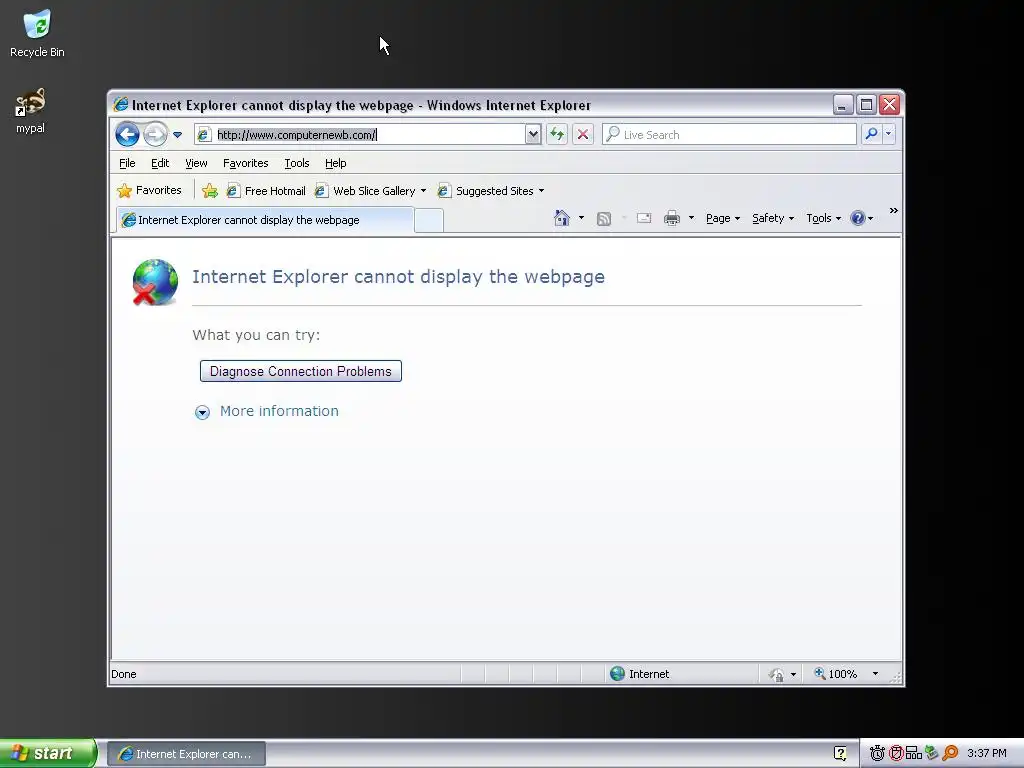Click inside the Live Search box

coord(729,135)
